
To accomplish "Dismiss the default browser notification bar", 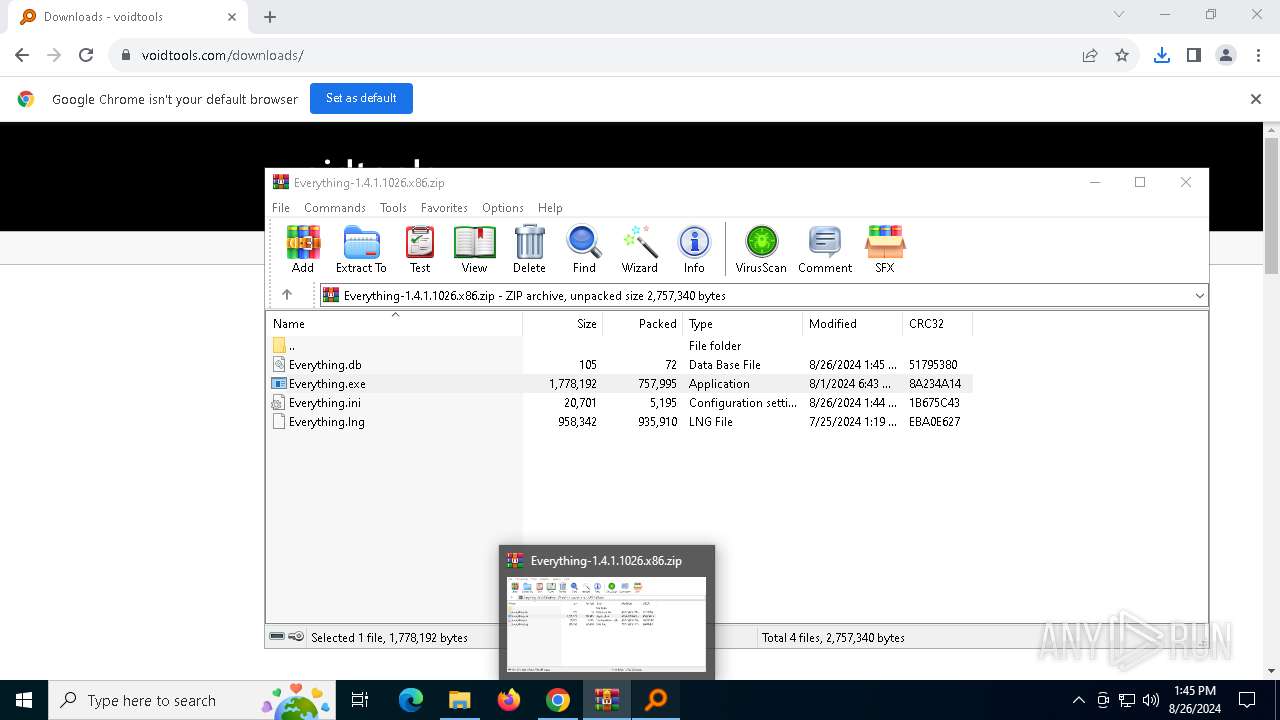I will tap(1256, 99).
